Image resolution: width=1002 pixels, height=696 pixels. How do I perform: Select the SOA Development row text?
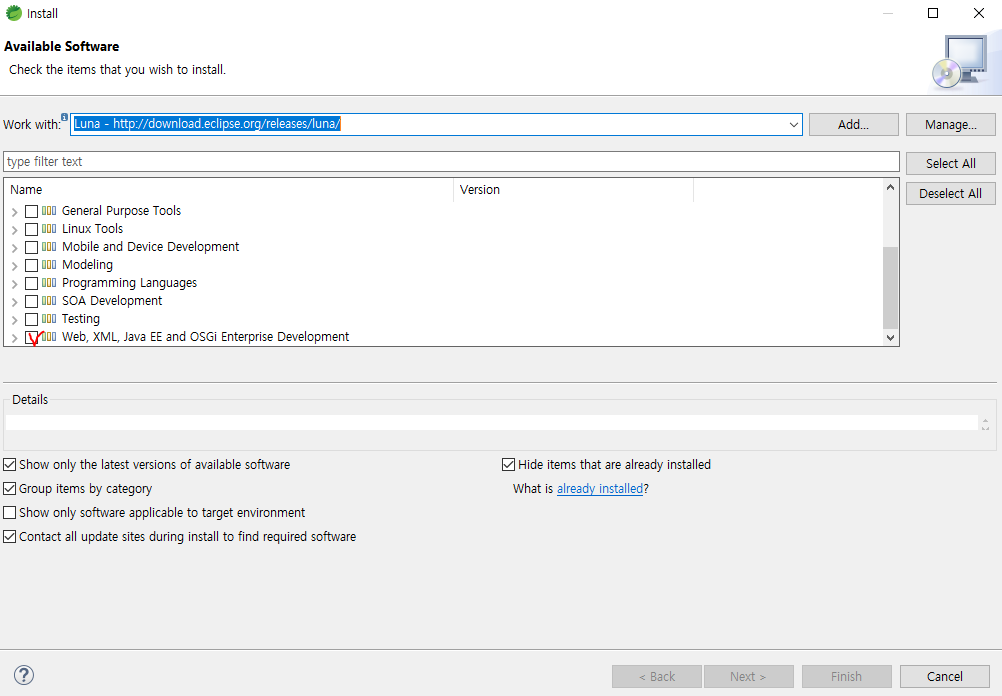[x=112, y=301]
